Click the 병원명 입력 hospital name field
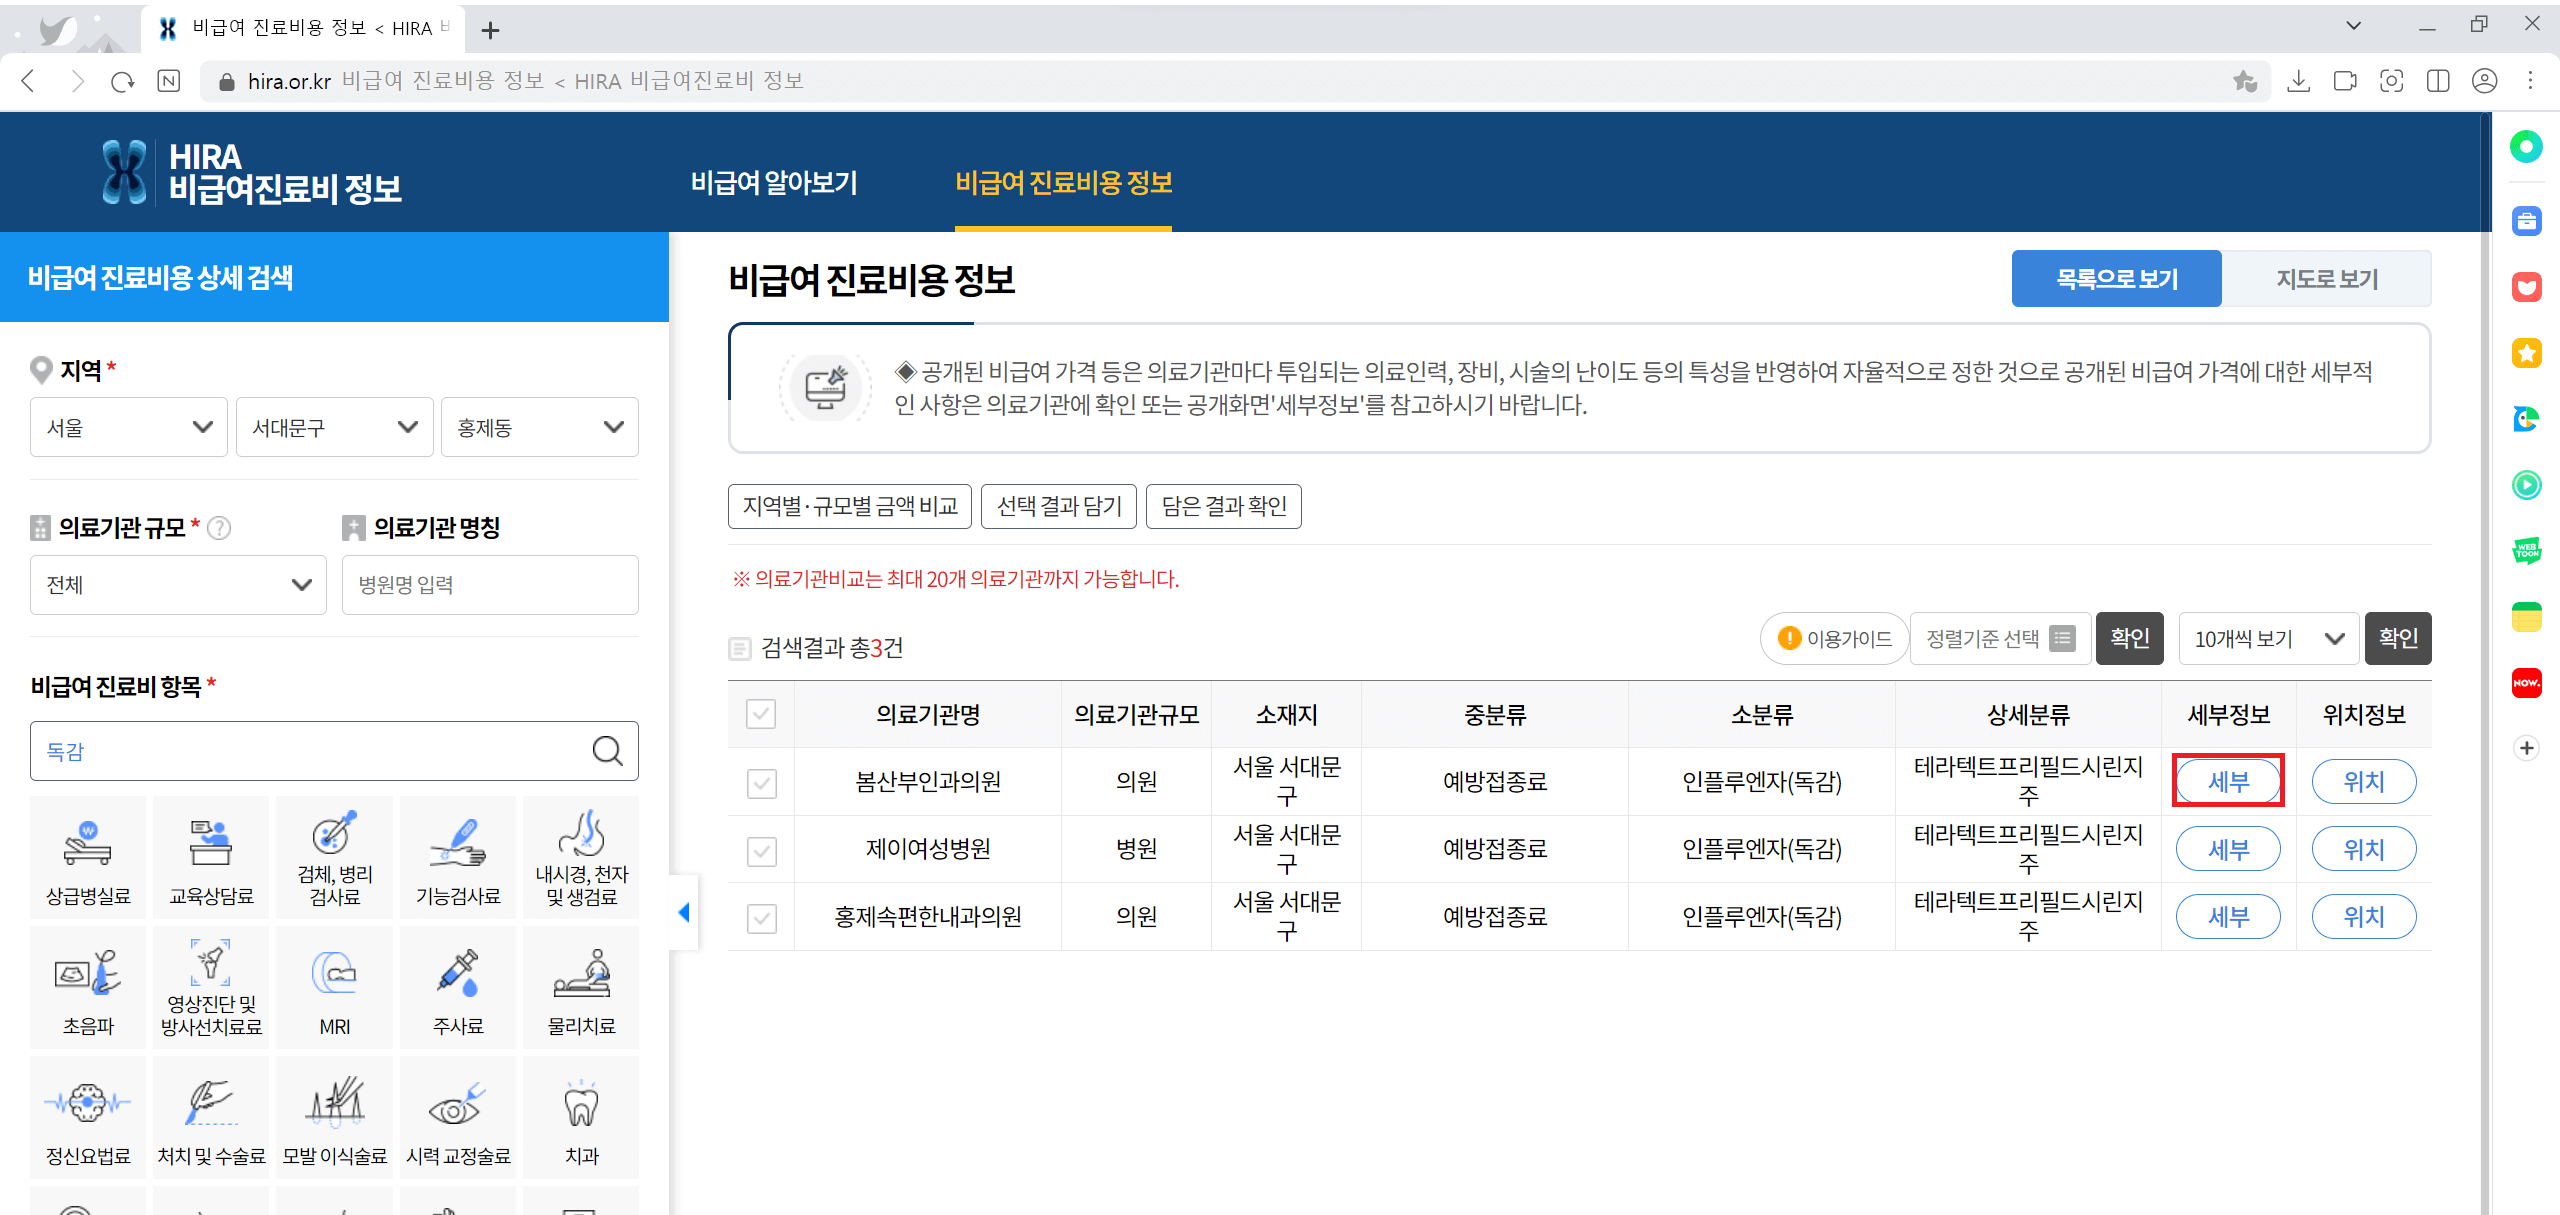 489,584
